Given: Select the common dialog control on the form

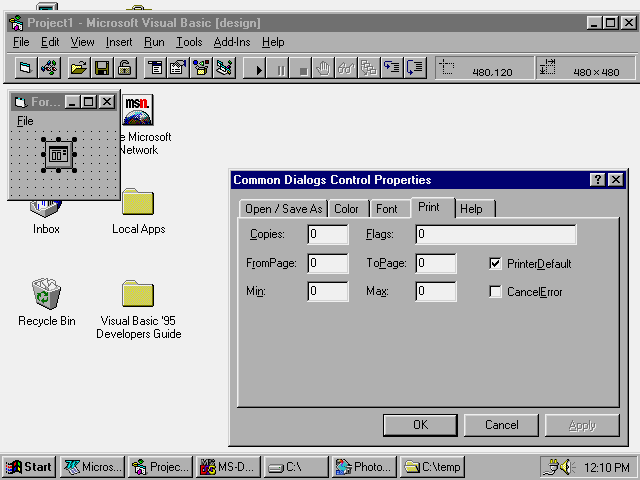Looking at the screenshot, I should (59, 154).
